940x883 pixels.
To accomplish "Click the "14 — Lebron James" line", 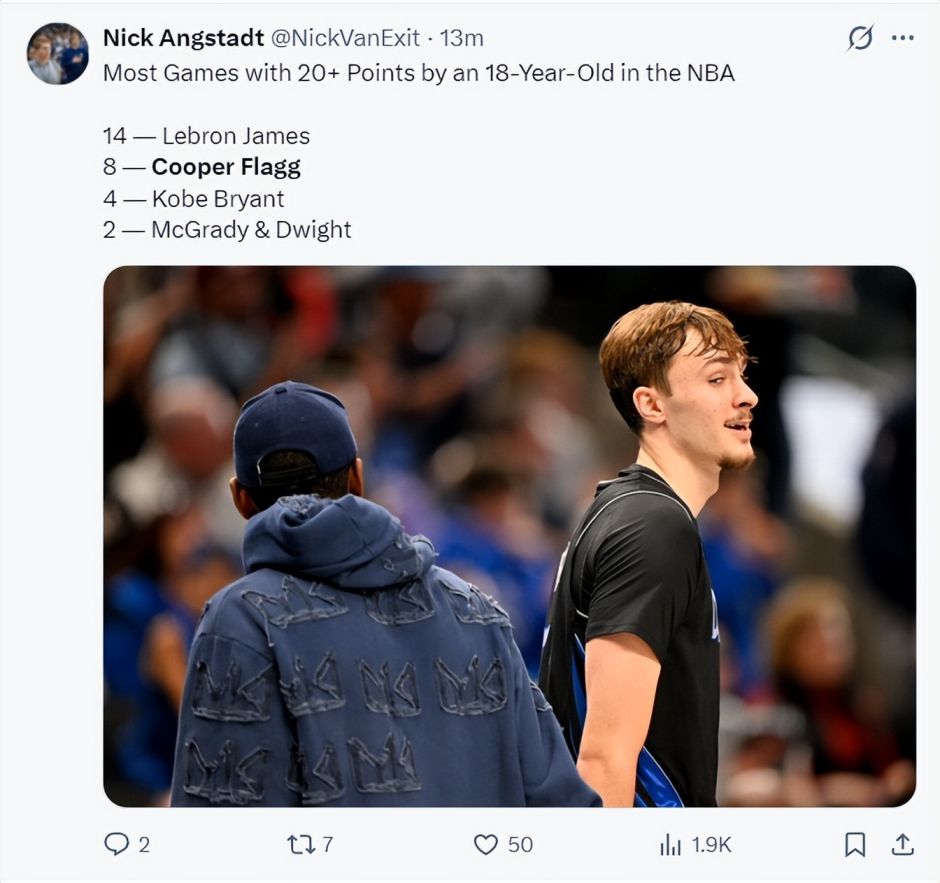I will 206,136.
